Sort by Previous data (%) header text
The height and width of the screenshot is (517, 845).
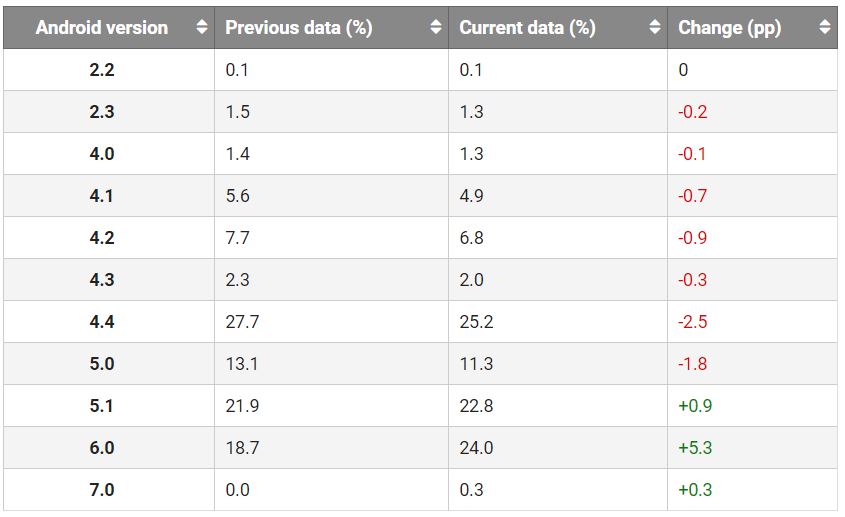coord(299,28)
